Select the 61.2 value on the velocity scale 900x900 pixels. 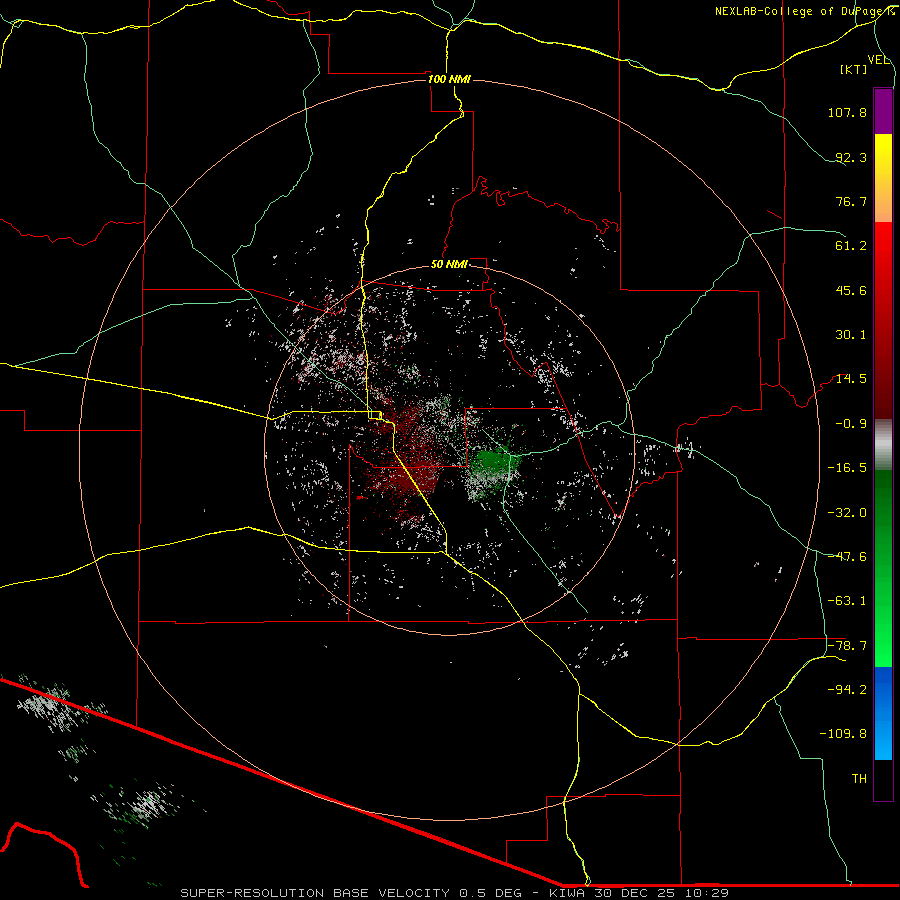point(851,246)
